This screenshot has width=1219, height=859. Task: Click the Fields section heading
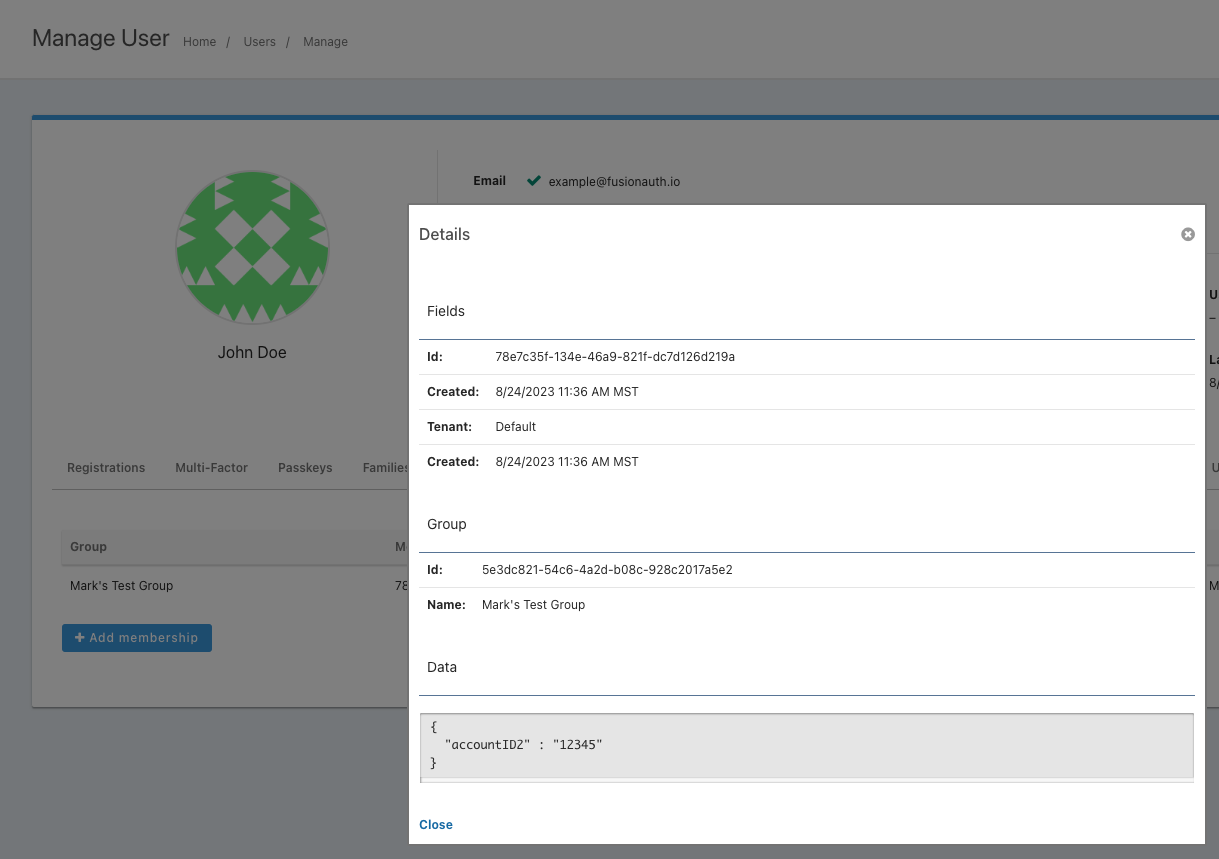446,311
